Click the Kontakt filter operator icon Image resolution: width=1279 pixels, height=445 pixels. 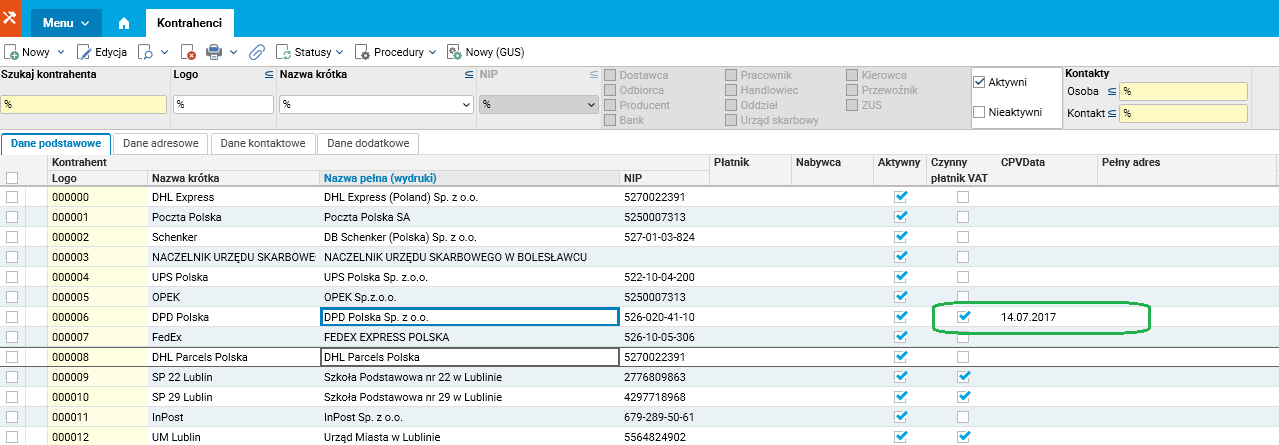(1111, 113)
